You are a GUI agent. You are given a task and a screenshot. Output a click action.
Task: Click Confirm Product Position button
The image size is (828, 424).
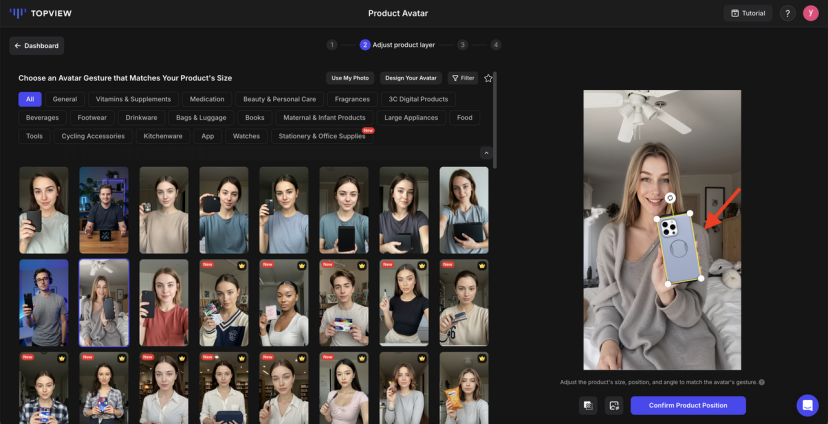688,406
